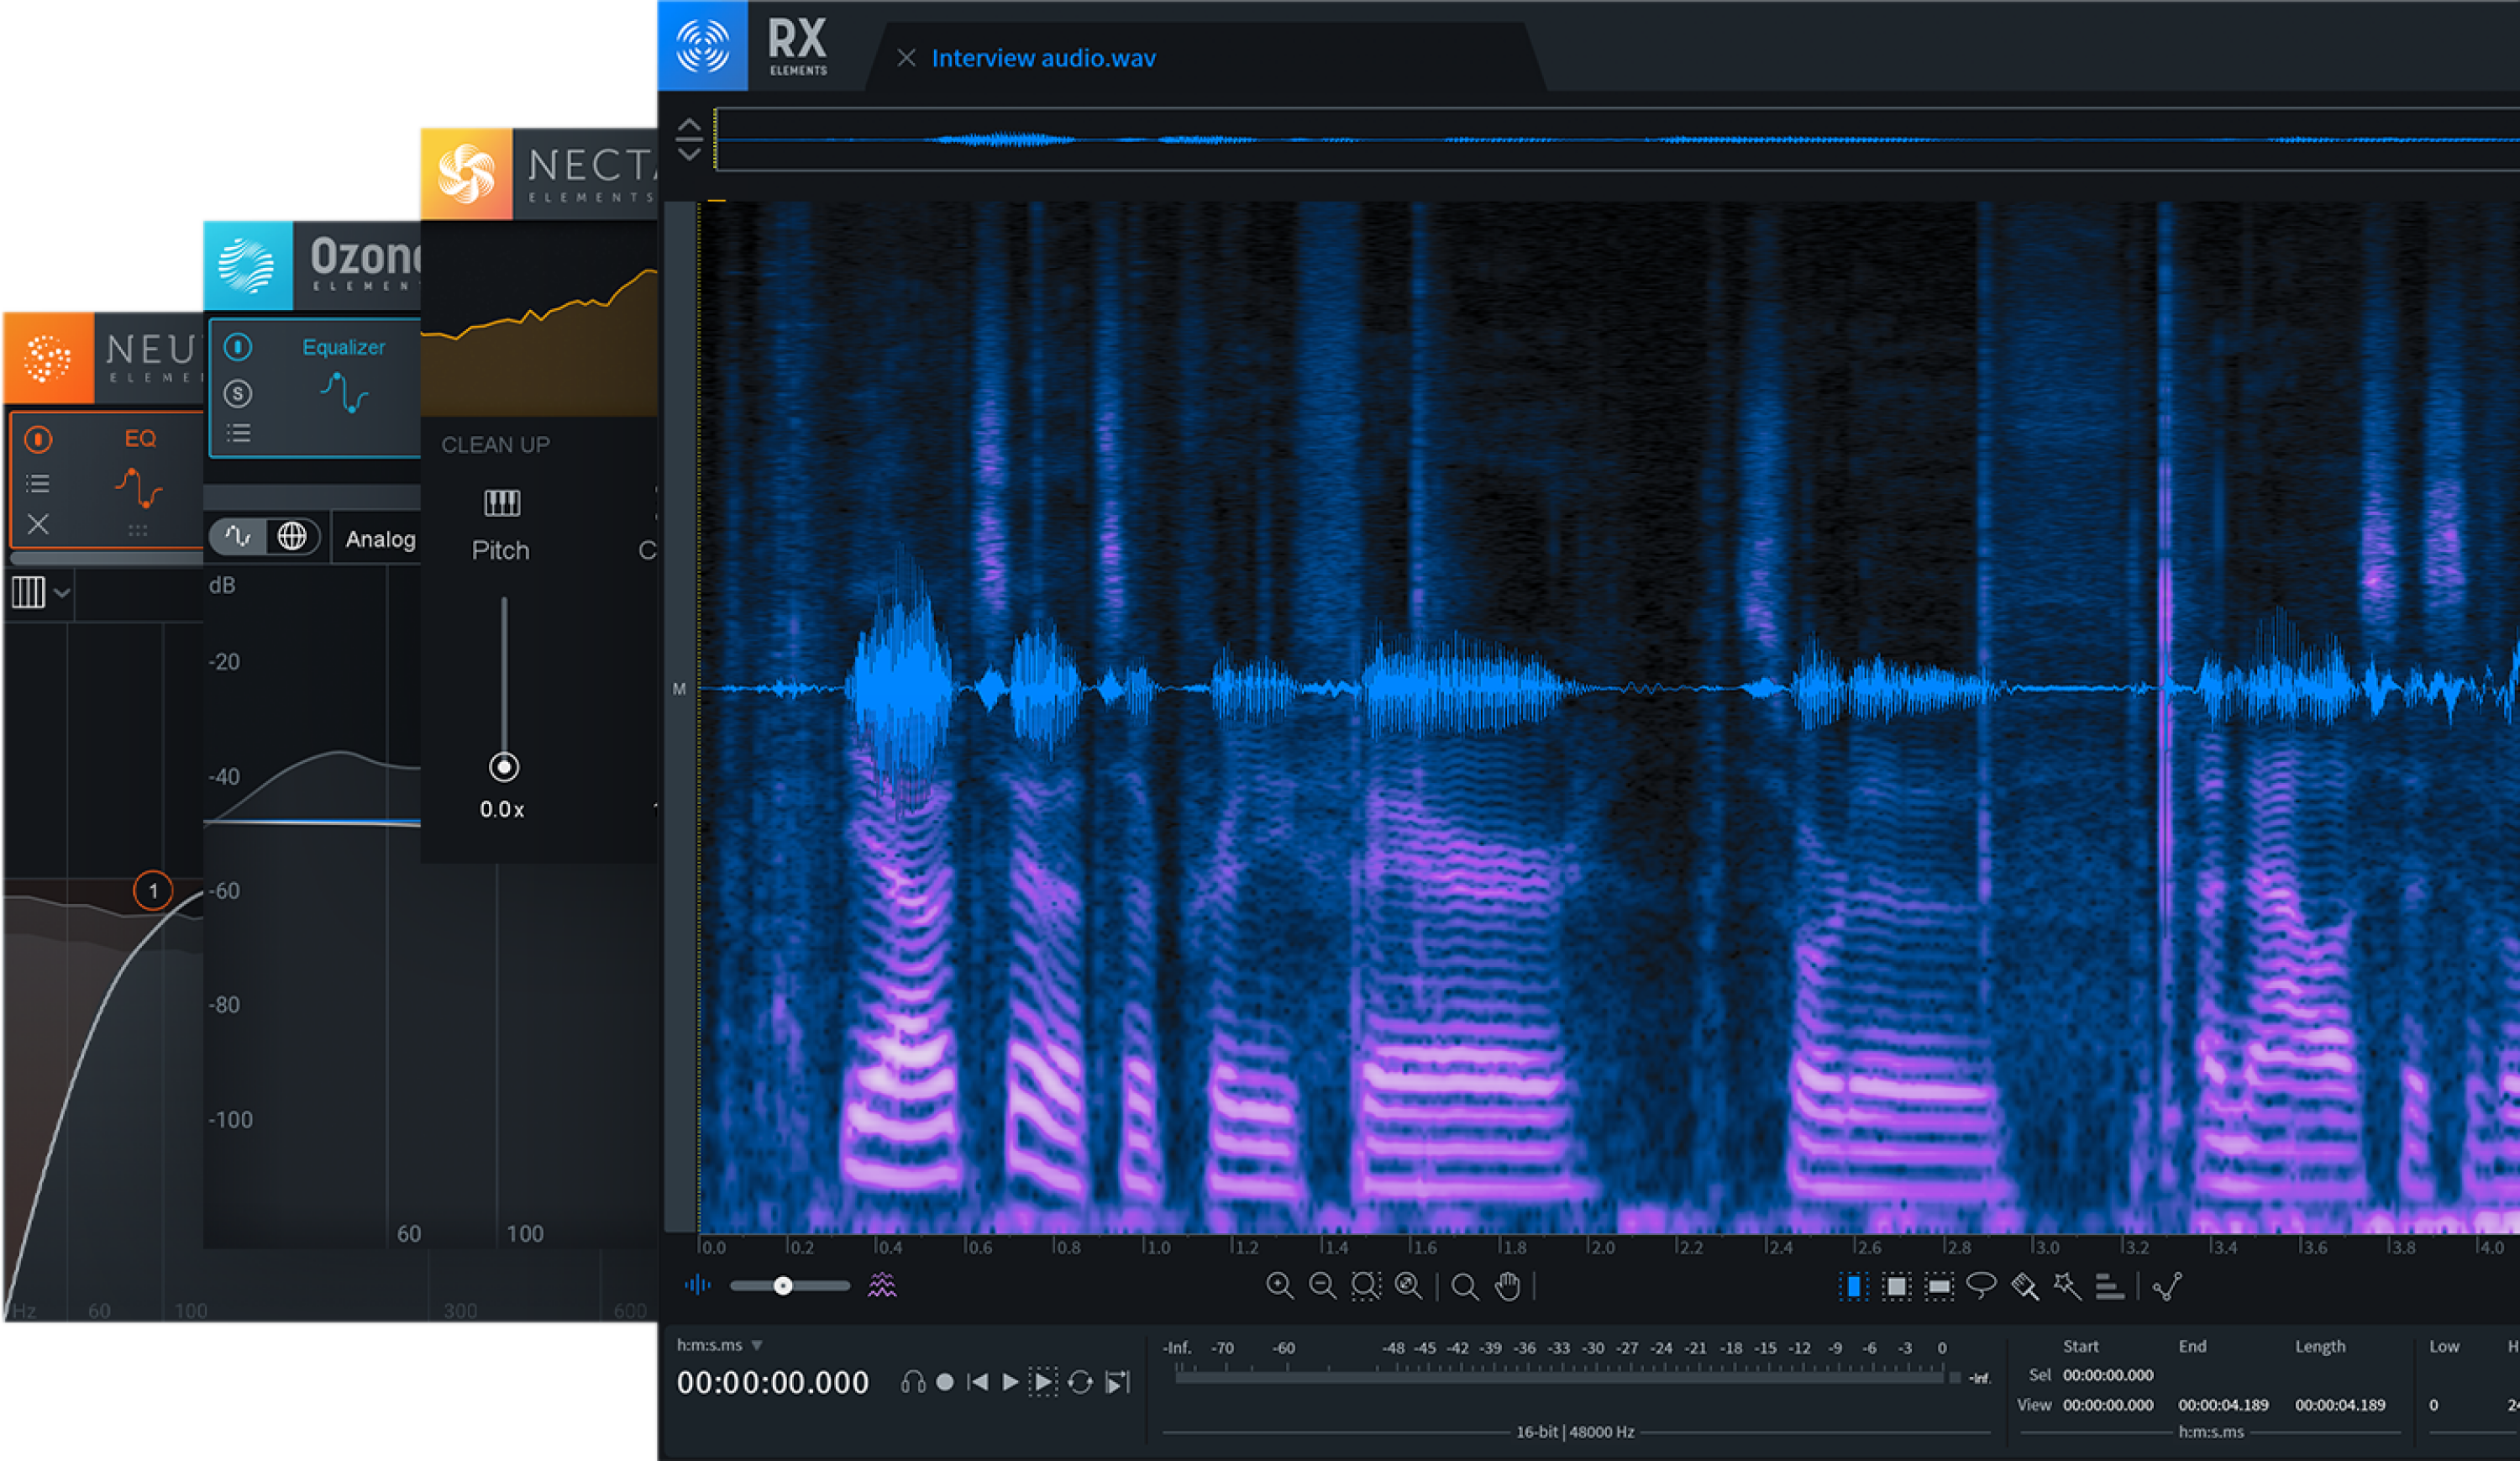Image resolution: width=2520 pixels, height=1461 pixels.
Task: Click the Record button
Action: coord(944,1383)
